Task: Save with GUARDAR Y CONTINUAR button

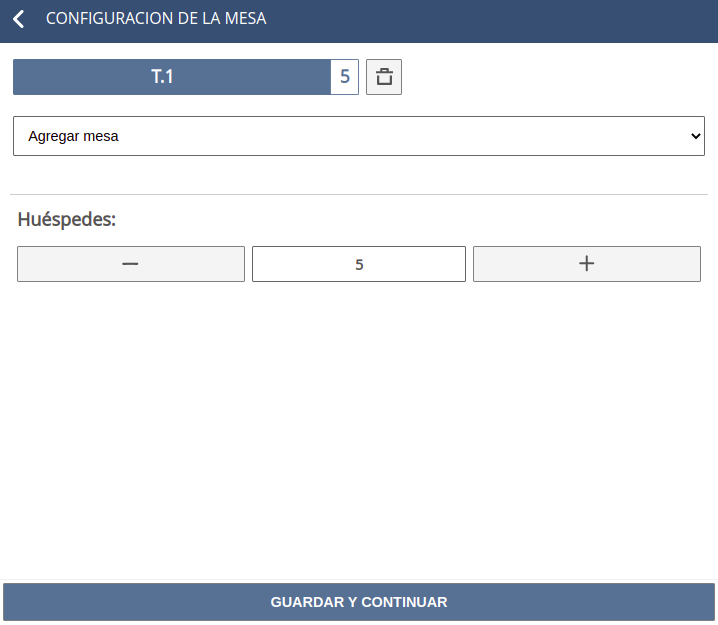Action: click(x=359, y=602)
